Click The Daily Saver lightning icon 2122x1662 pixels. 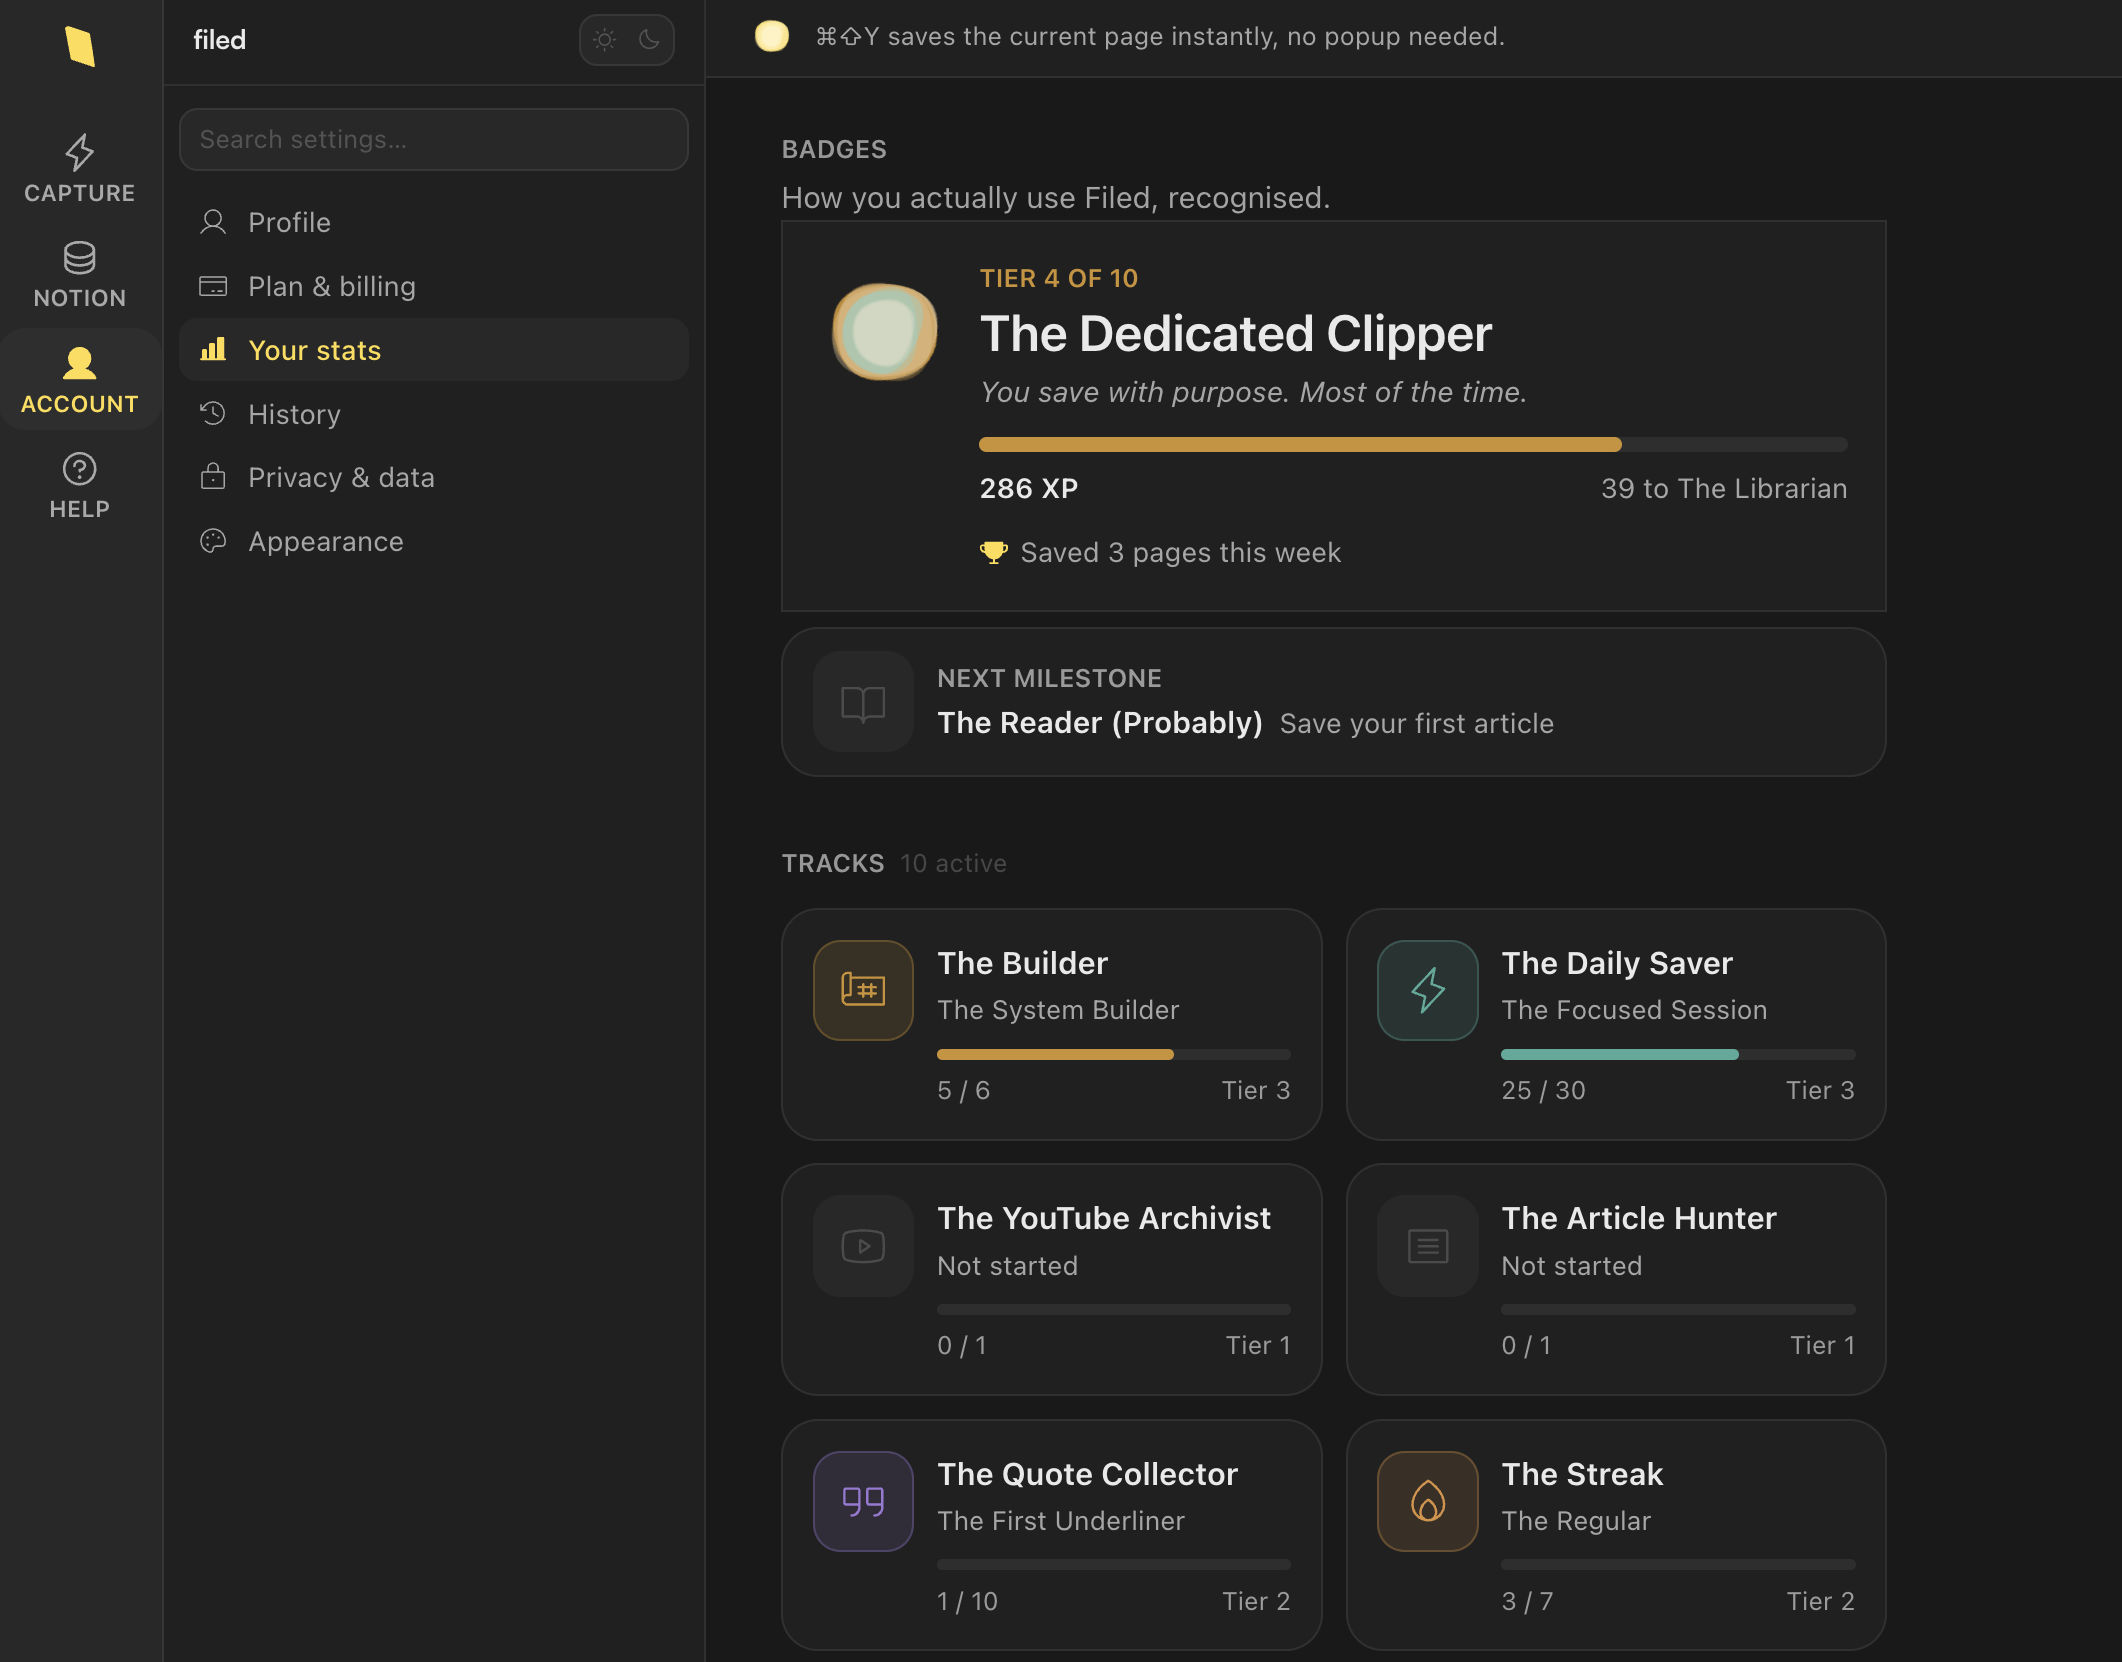click(1427, 990)
